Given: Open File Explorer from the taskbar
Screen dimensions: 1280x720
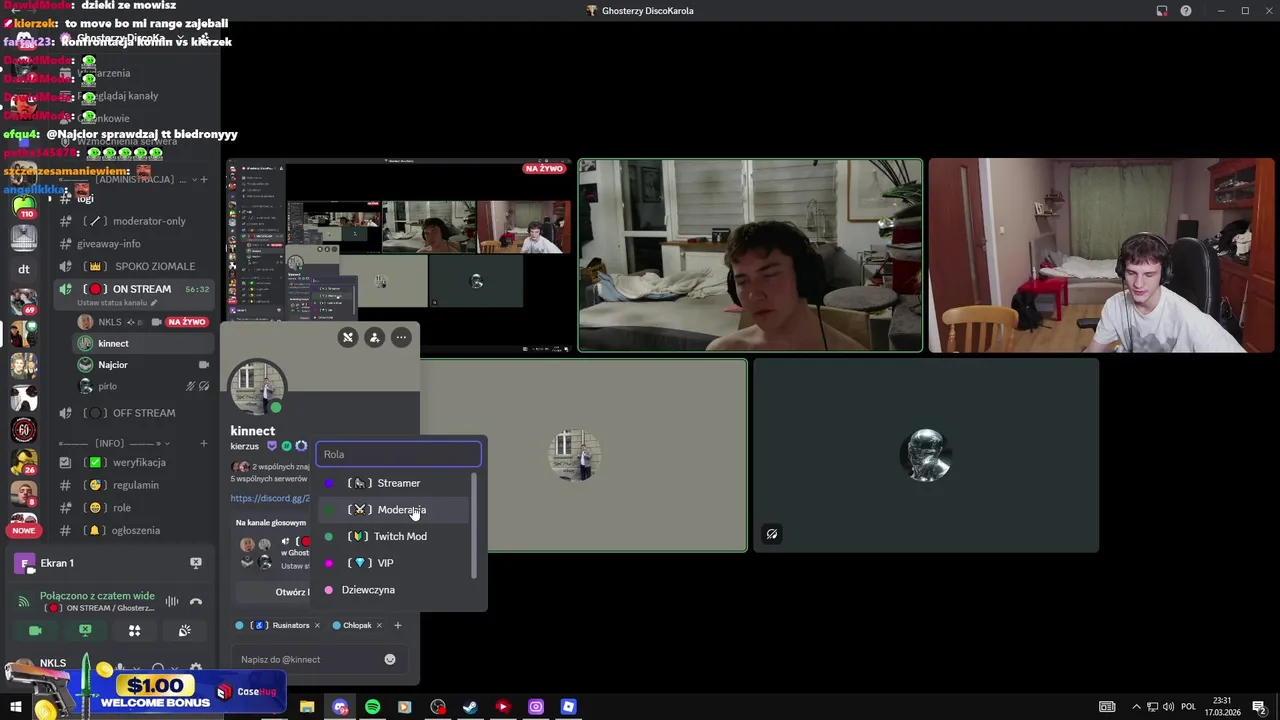Looking at the screenshot, I should point(307,707).
